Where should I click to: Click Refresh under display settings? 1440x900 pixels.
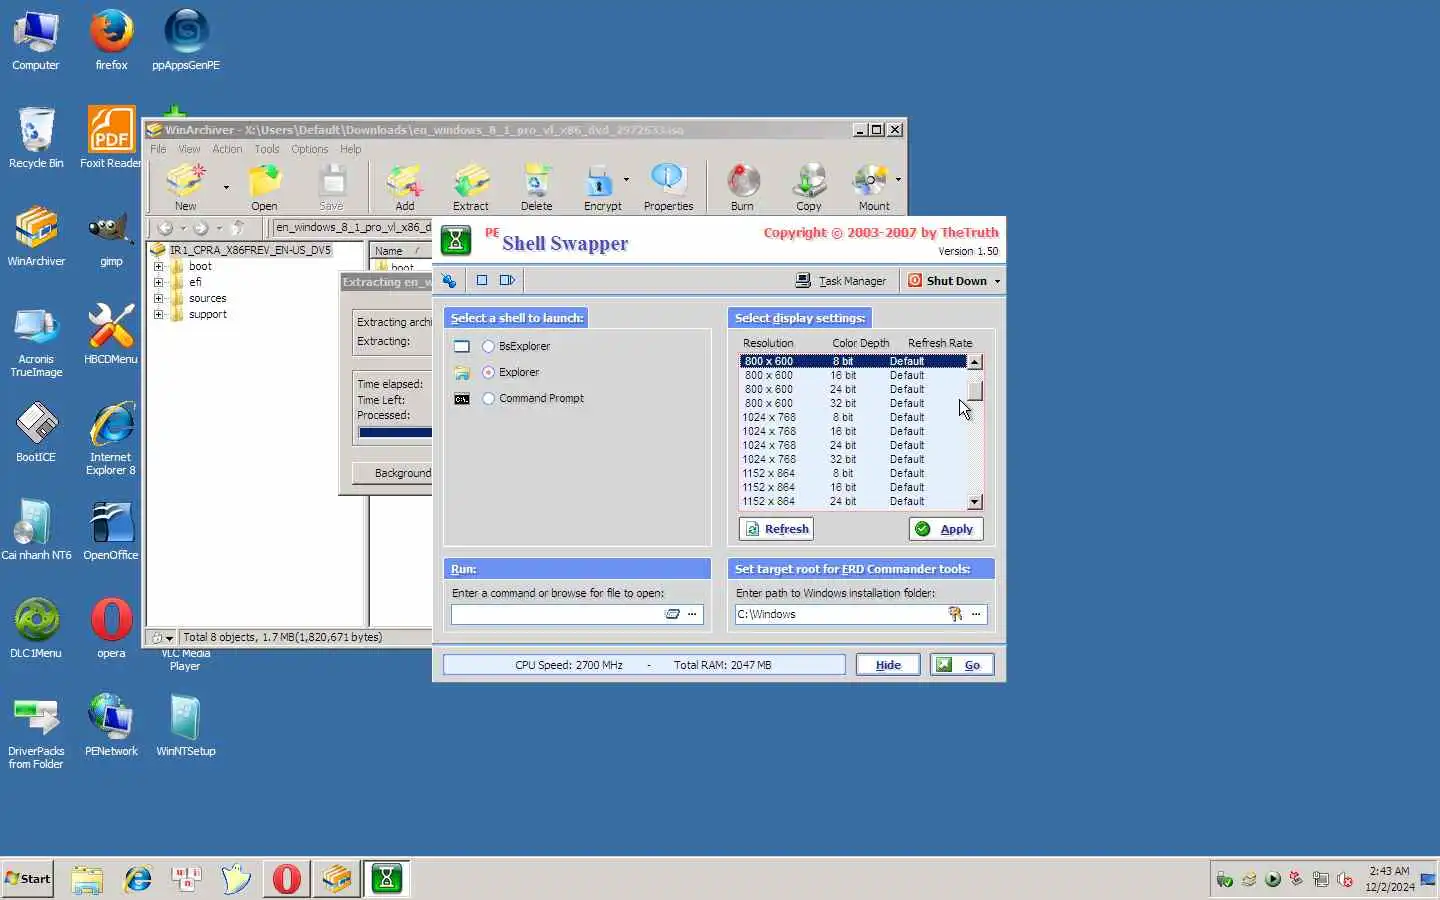tap(776, 529)
